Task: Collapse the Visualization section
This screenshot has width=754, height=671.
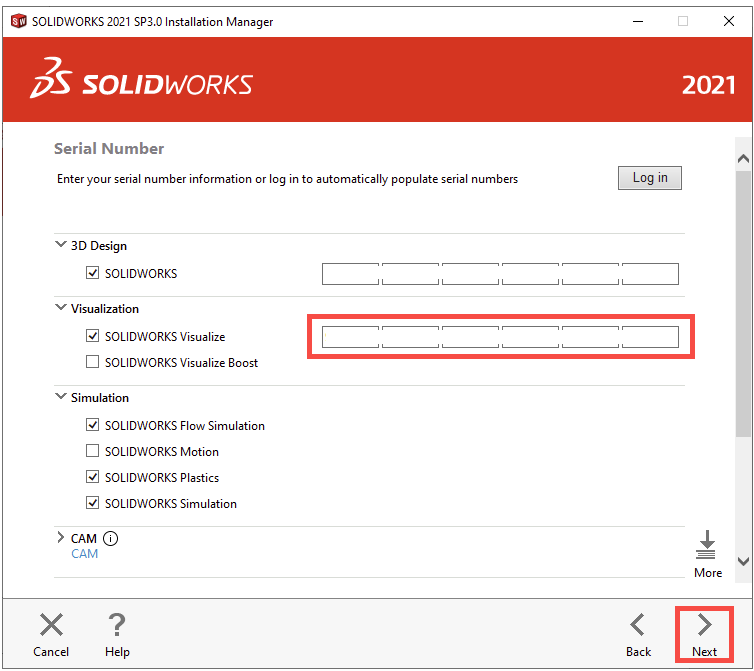Action: [61, 308]
